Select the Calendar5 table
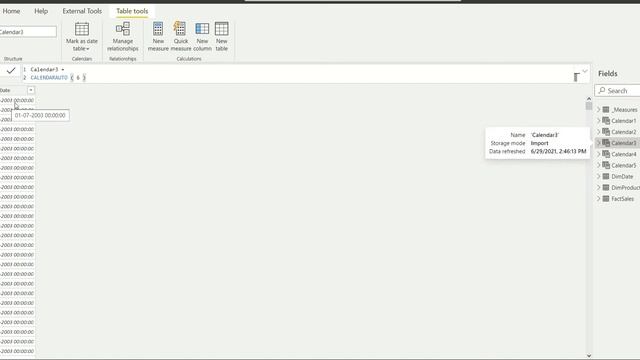Viewport: 640px width, 360px height. [x=623, y=165]
